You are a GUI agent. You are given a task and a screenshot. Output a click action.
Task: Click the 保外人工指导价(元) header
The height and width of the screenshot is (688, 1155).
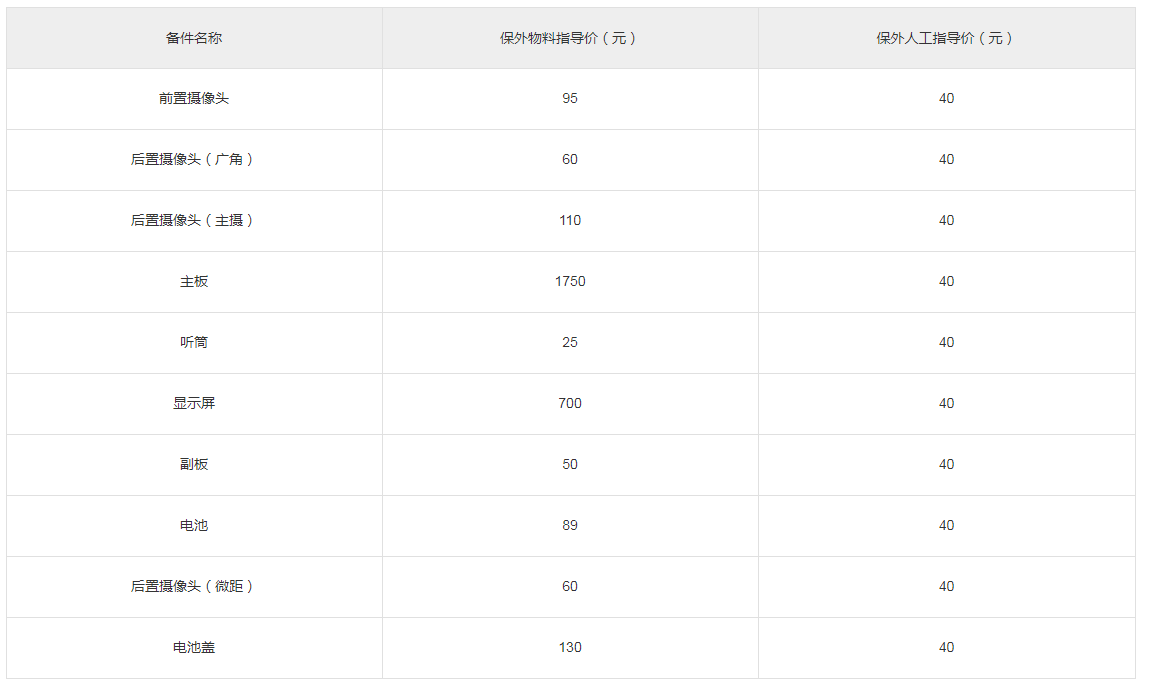click(947, 38)
